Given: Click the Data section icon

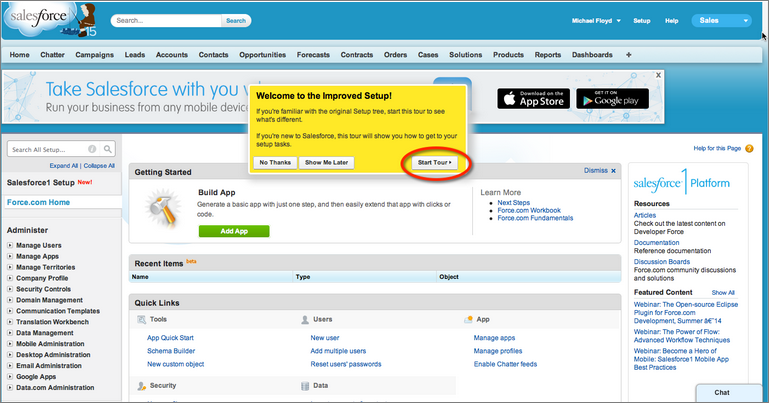Looking at the screenshot, I should [x=305, y=386].
